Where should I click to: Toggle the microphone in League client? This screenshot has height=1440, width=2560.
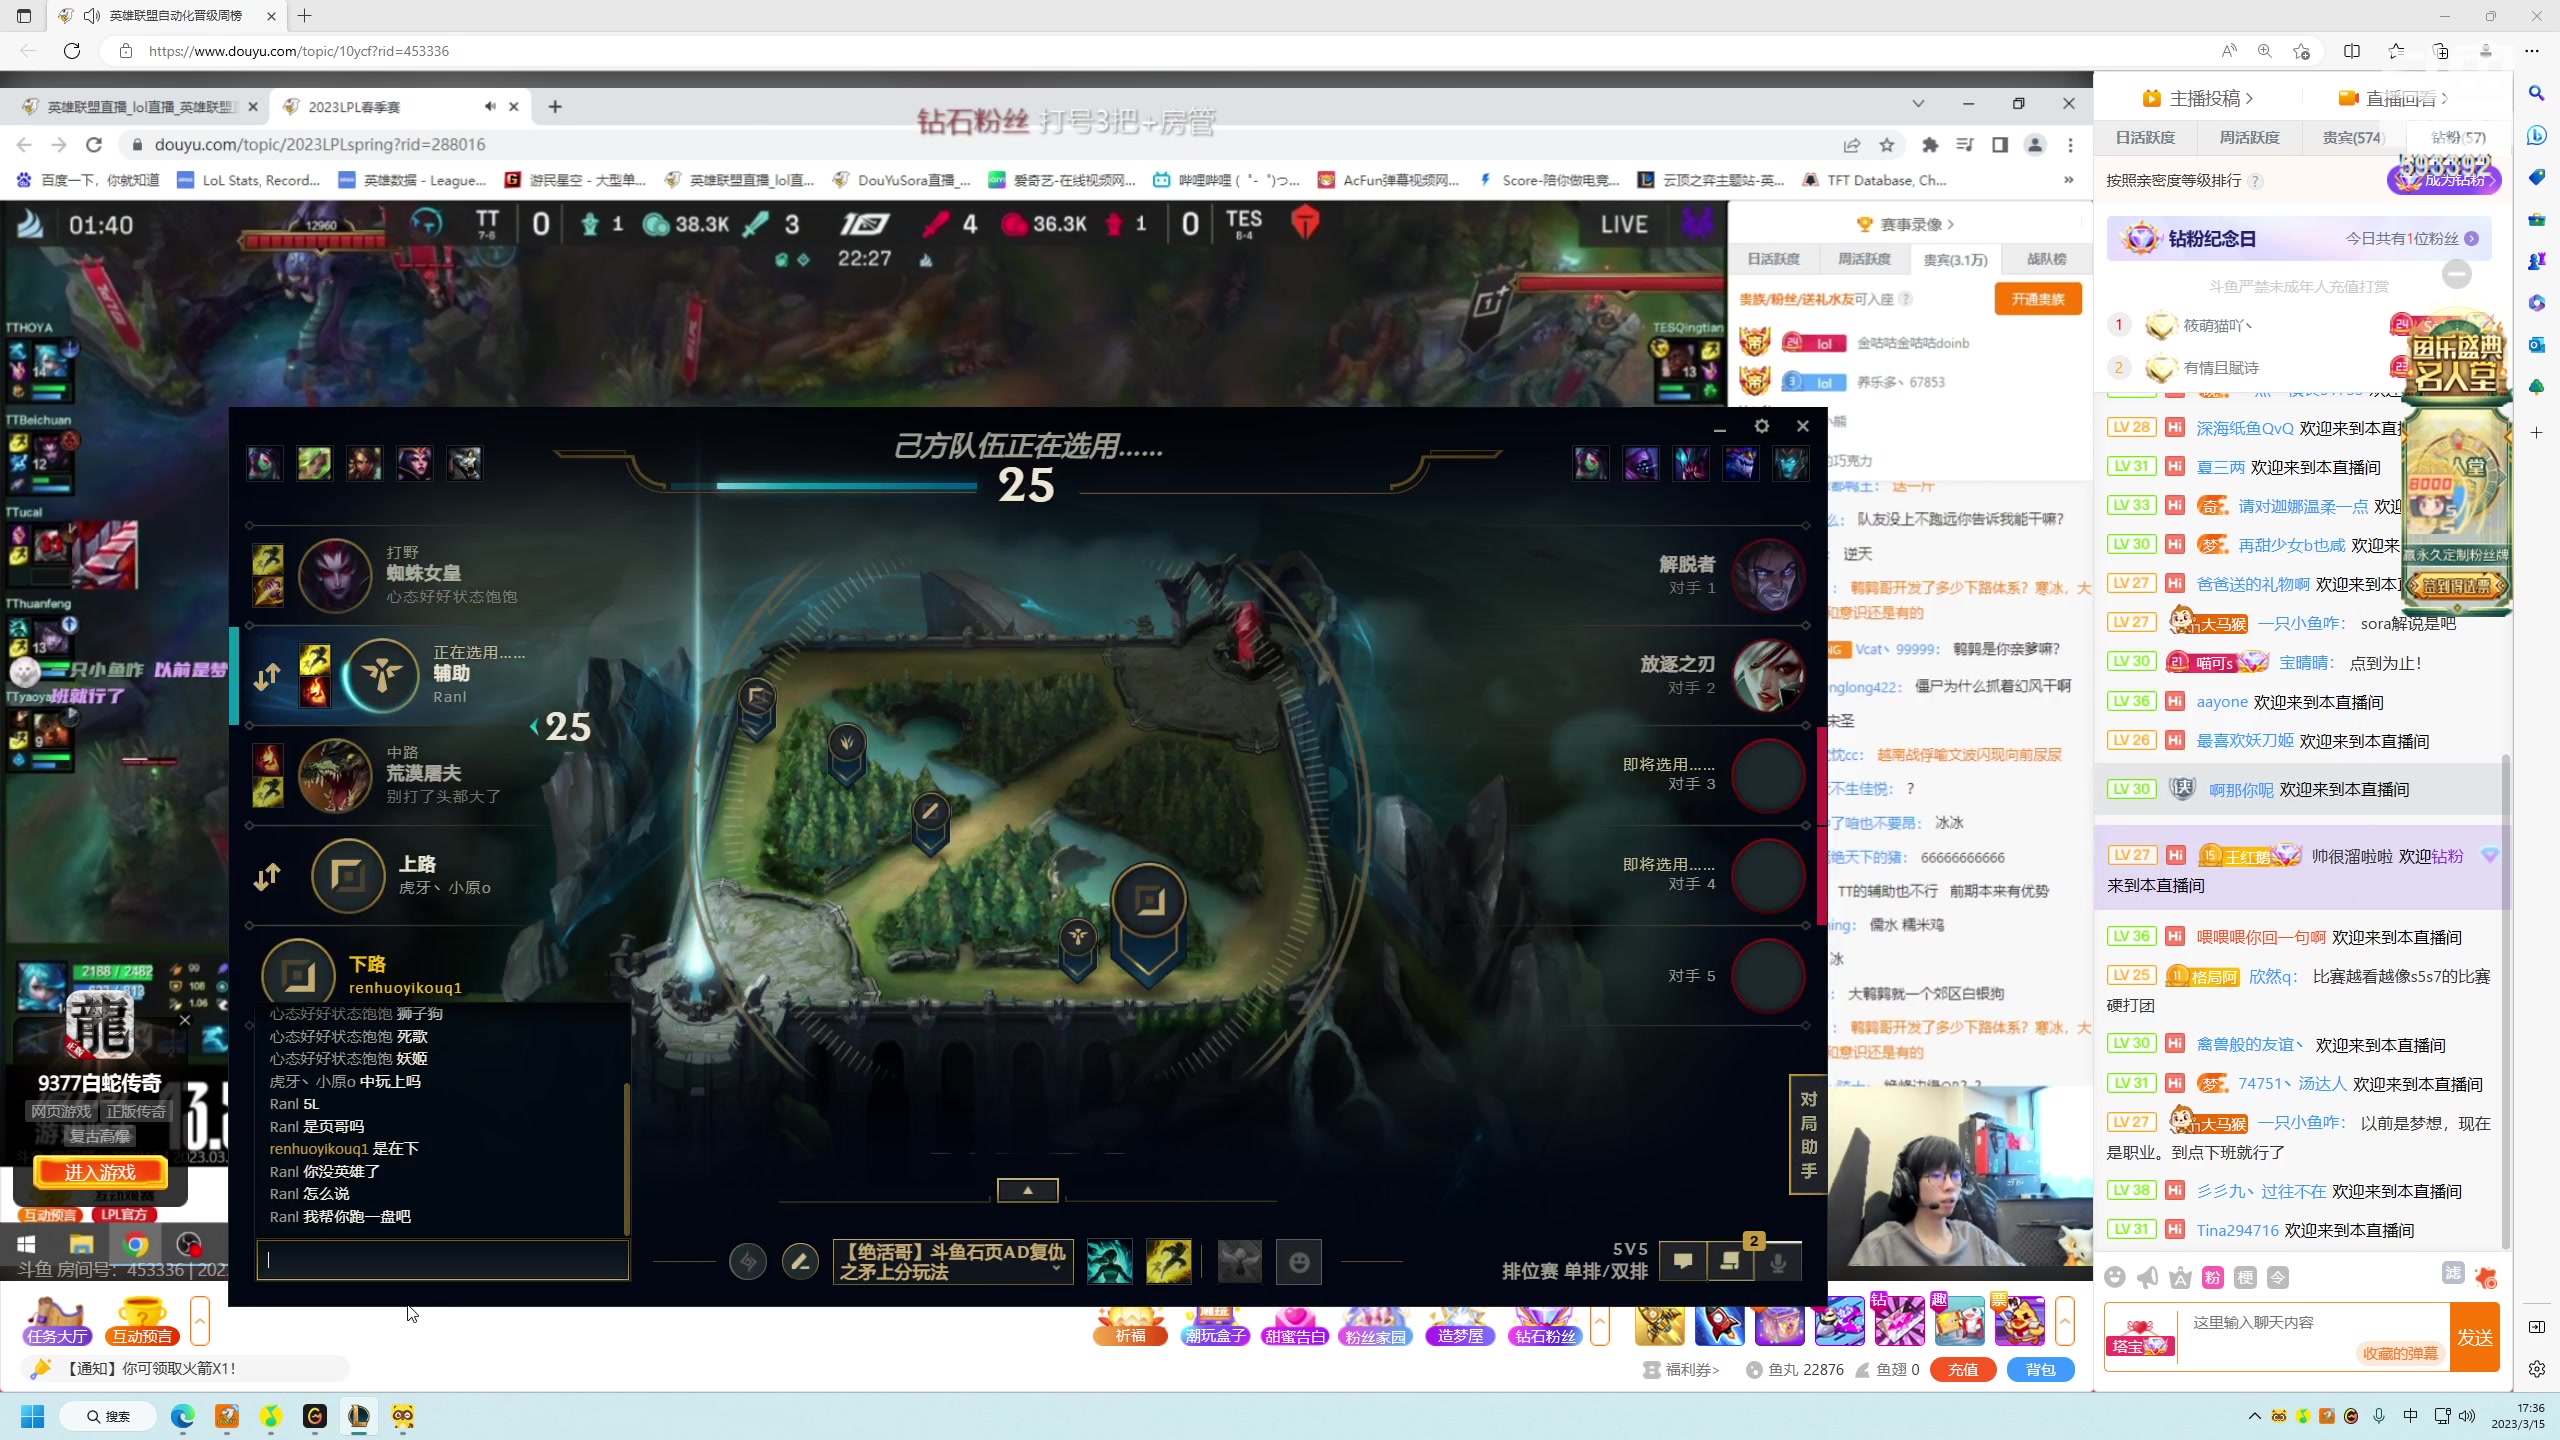1778,1262
